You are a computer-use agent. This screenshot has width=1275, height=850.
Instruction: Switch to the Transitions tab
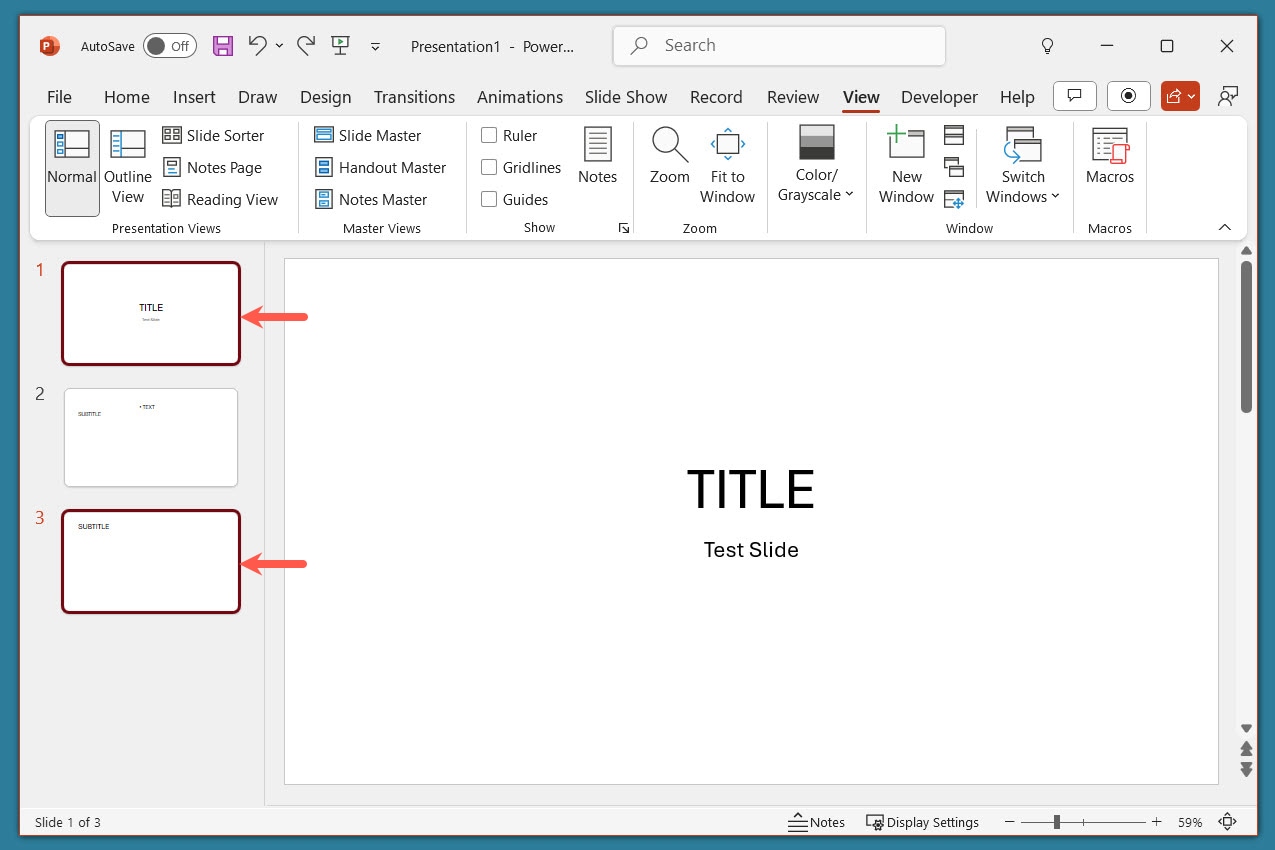(414, 97)
